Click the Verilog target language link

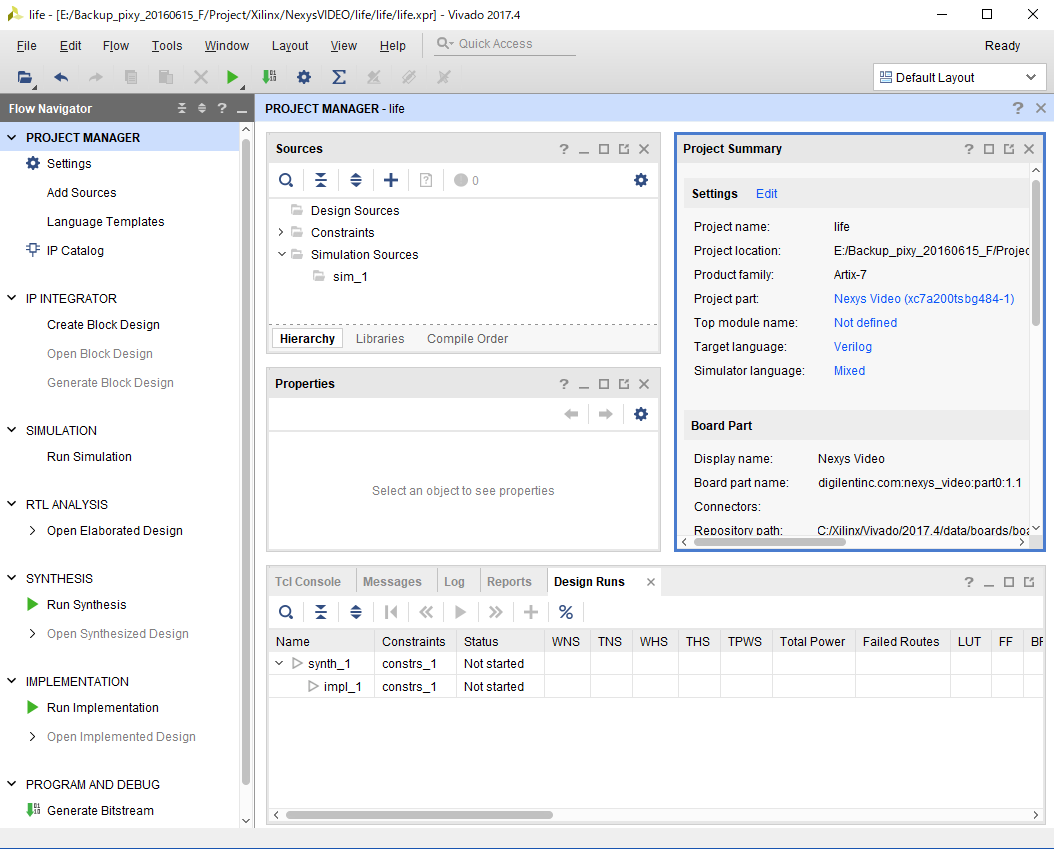852,347
